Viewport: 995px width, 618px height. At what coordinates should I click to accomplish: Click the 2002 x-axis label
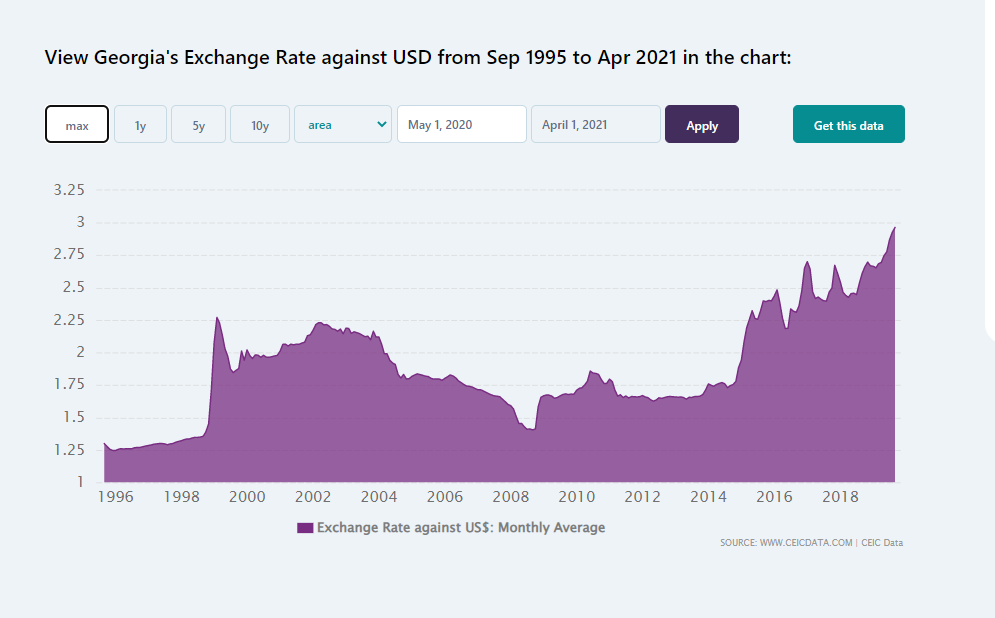[313, 497]
